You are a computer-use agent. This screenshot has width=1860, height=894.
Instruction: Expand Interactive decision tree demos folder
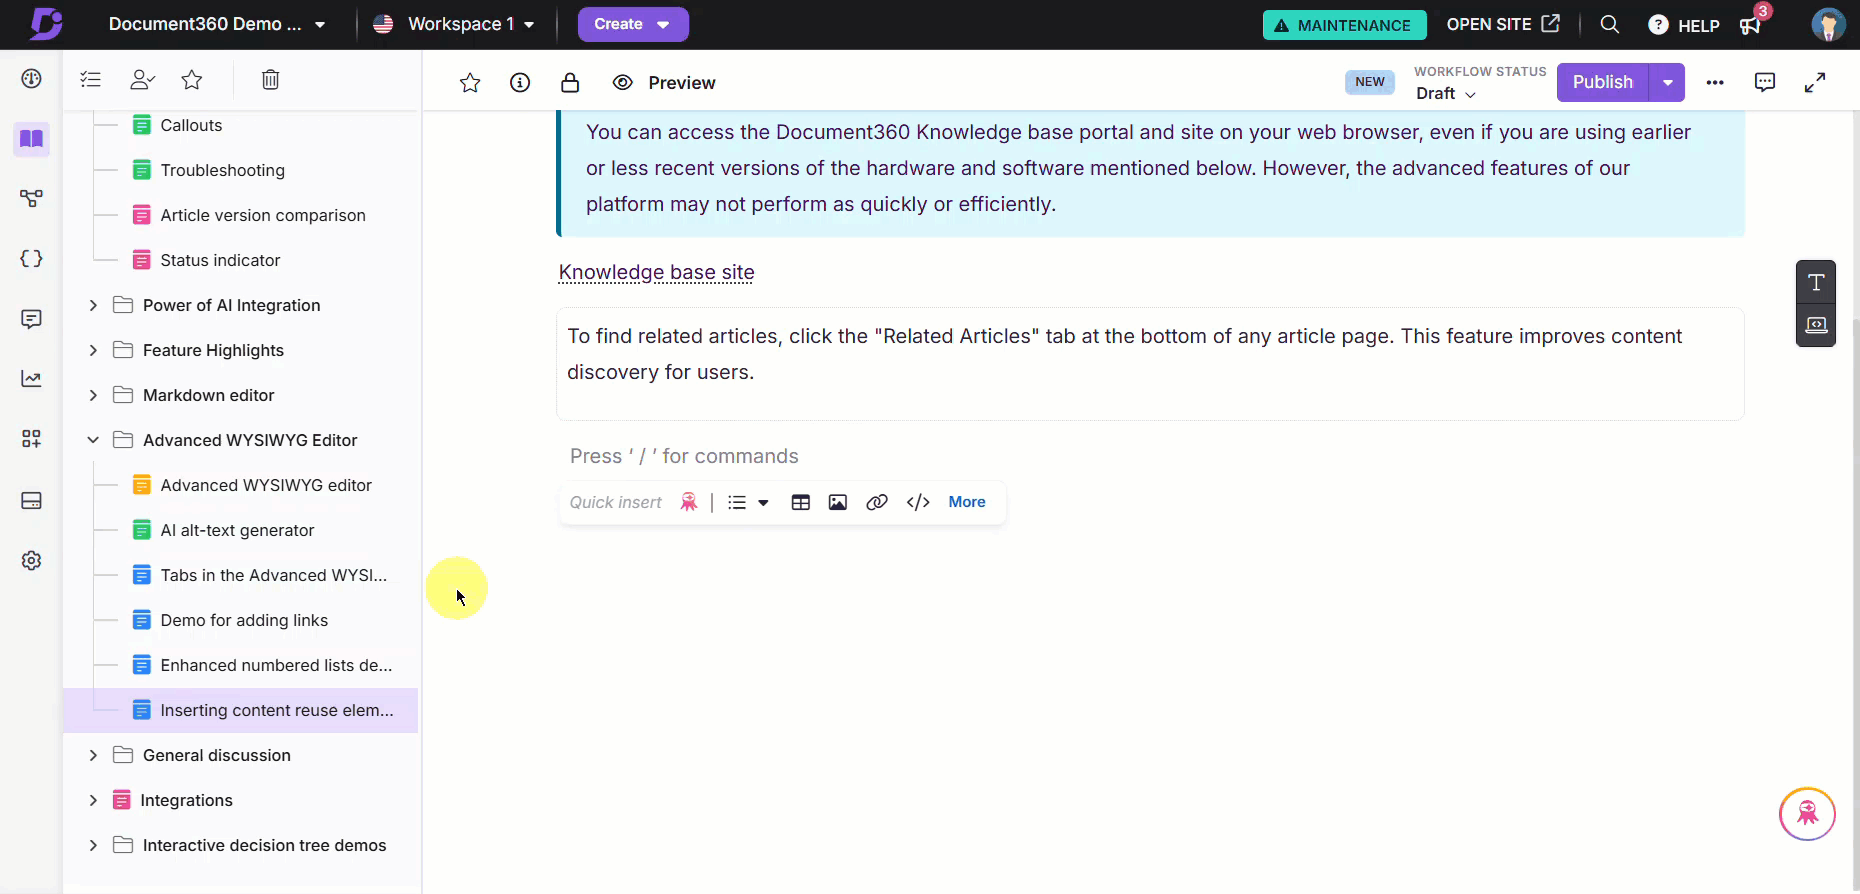[93, 845]
